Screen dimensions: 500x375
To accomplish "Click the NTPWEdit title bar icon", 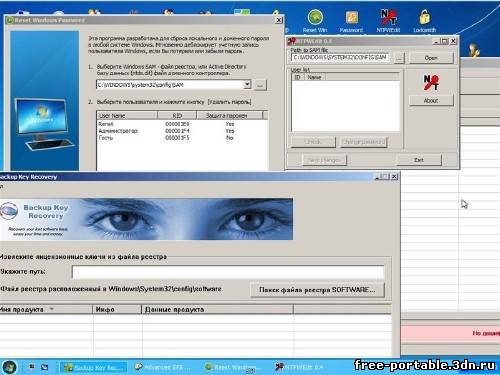I will click(292, 41).
